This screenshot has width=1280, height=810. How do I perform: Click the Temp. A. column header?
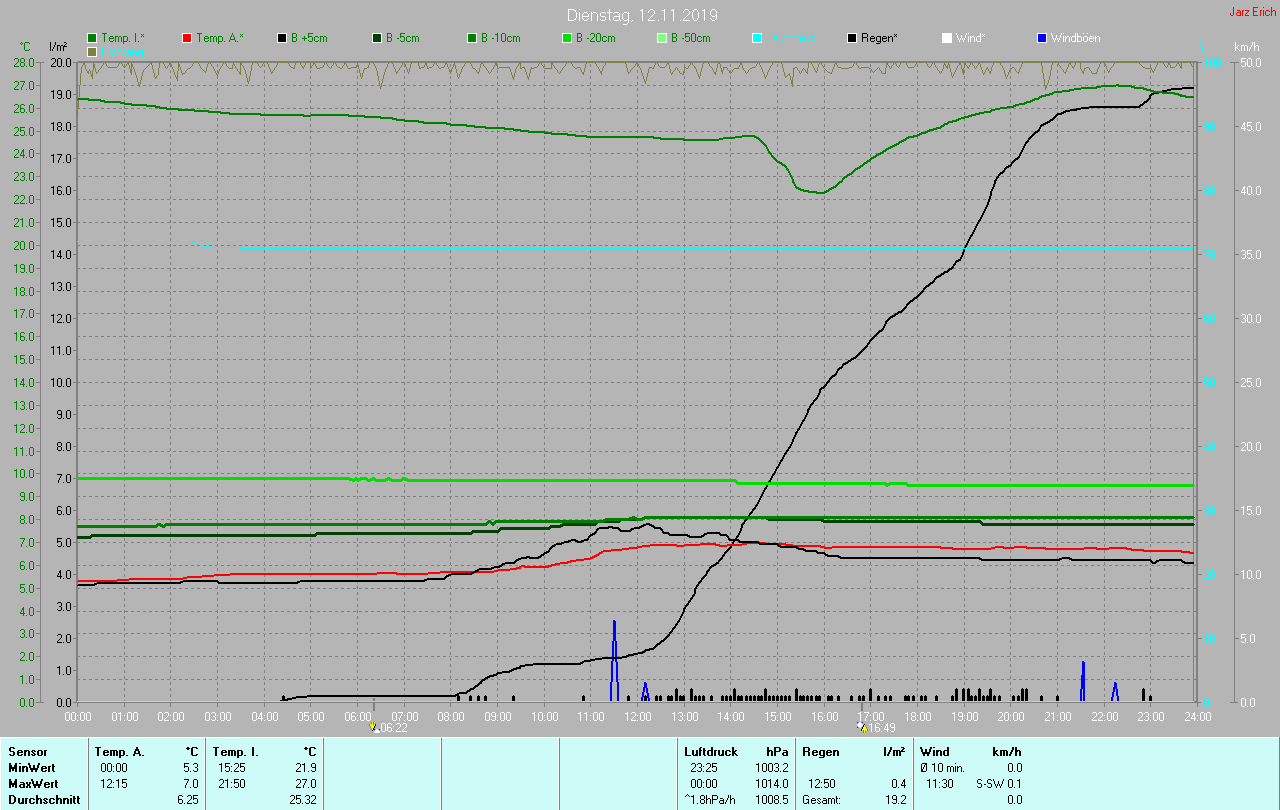[x=119, y=751]
